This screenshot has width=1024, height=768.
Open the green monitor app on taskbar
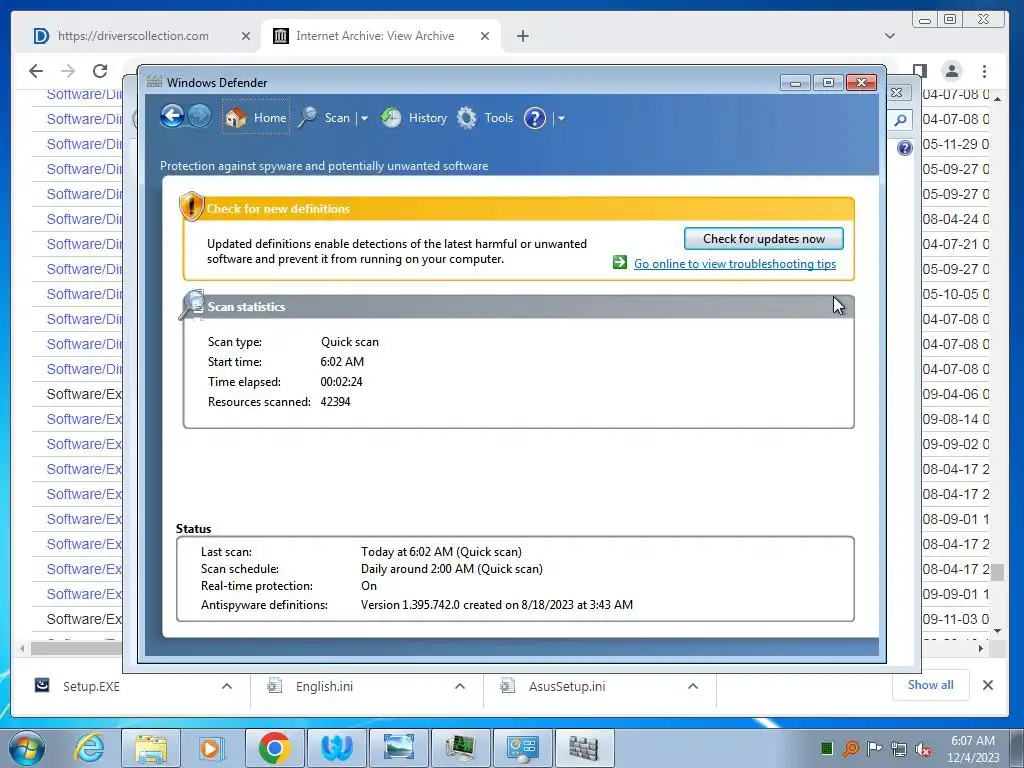click(460, 748)
